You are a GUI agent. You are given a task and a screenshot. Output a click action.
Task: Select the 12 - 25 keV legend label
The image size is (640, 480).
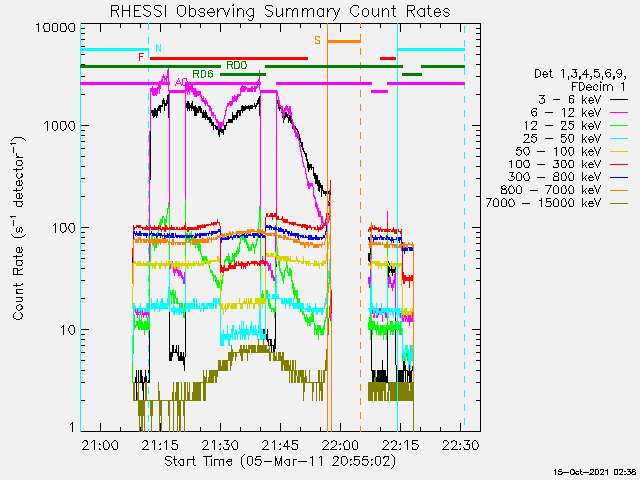pos(562,125)
